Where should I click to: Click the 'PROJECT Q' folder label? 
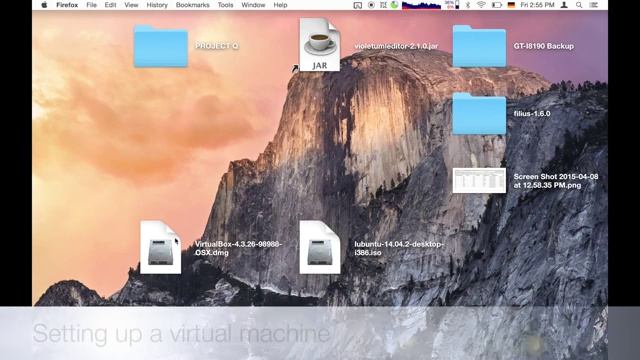click(x=217, y=46)
